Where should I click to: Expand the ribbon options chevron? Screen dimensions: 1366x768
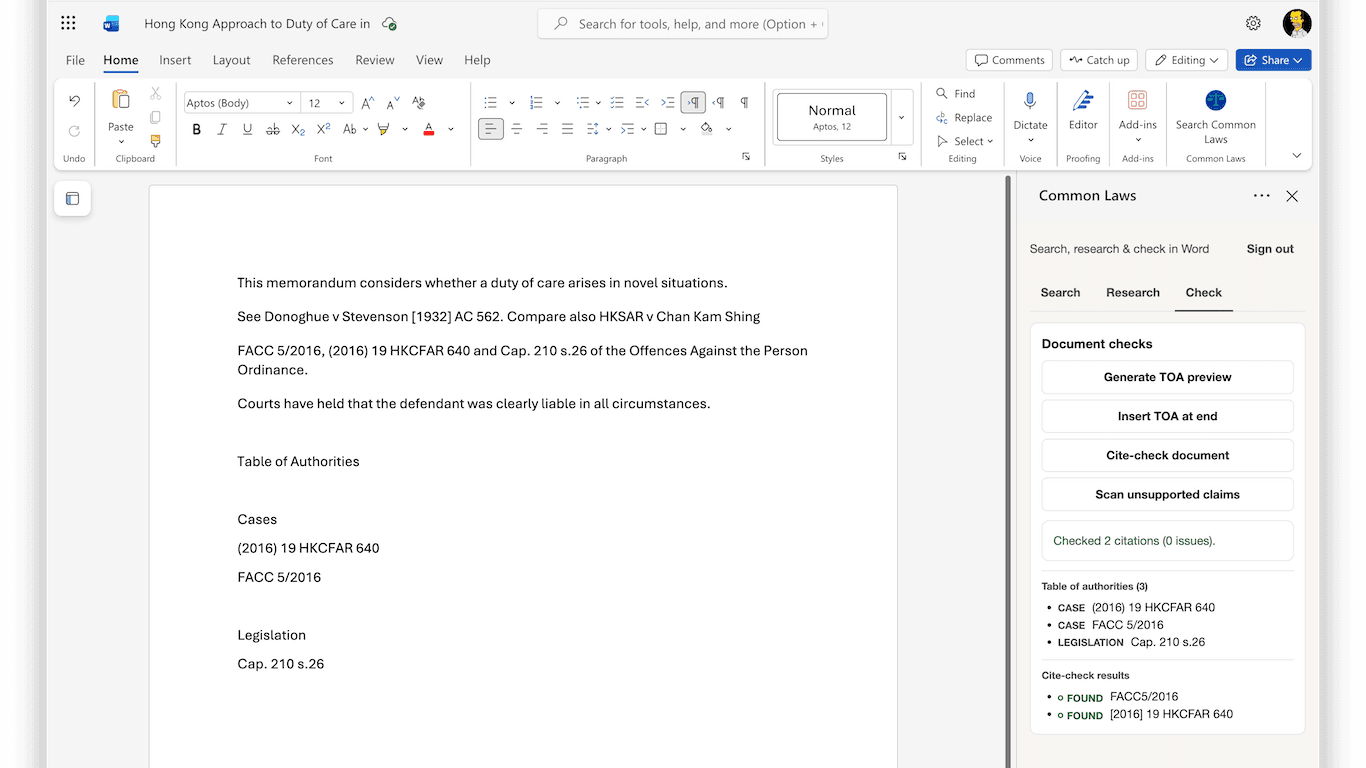coord(1297,155)
